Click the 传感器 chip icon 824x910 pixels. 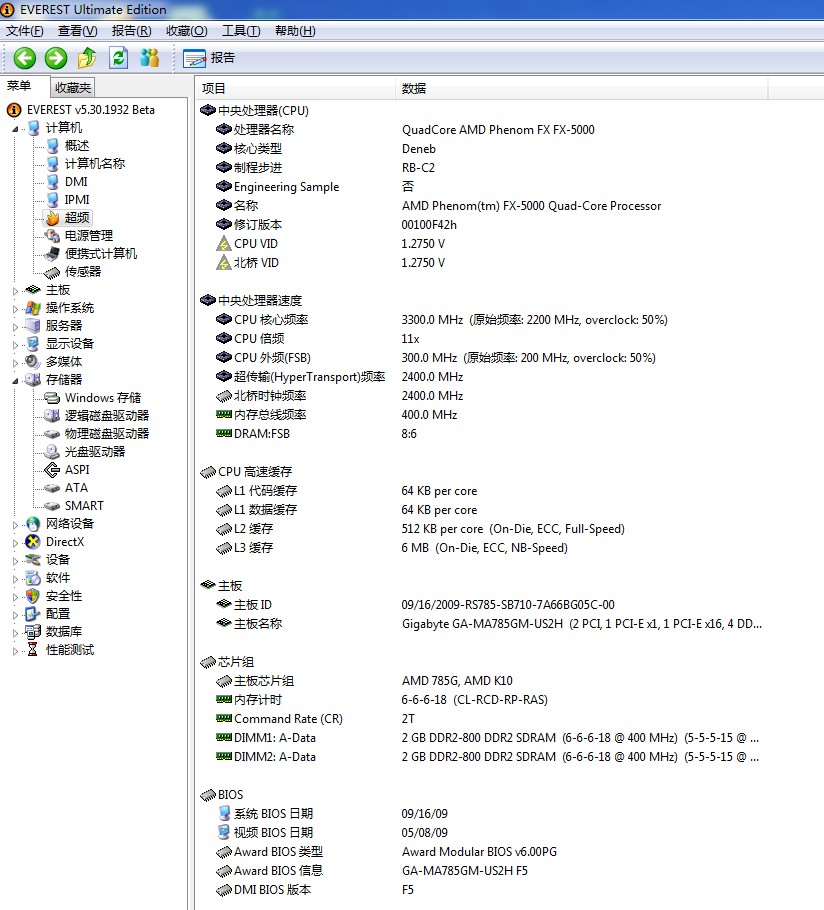53,272
